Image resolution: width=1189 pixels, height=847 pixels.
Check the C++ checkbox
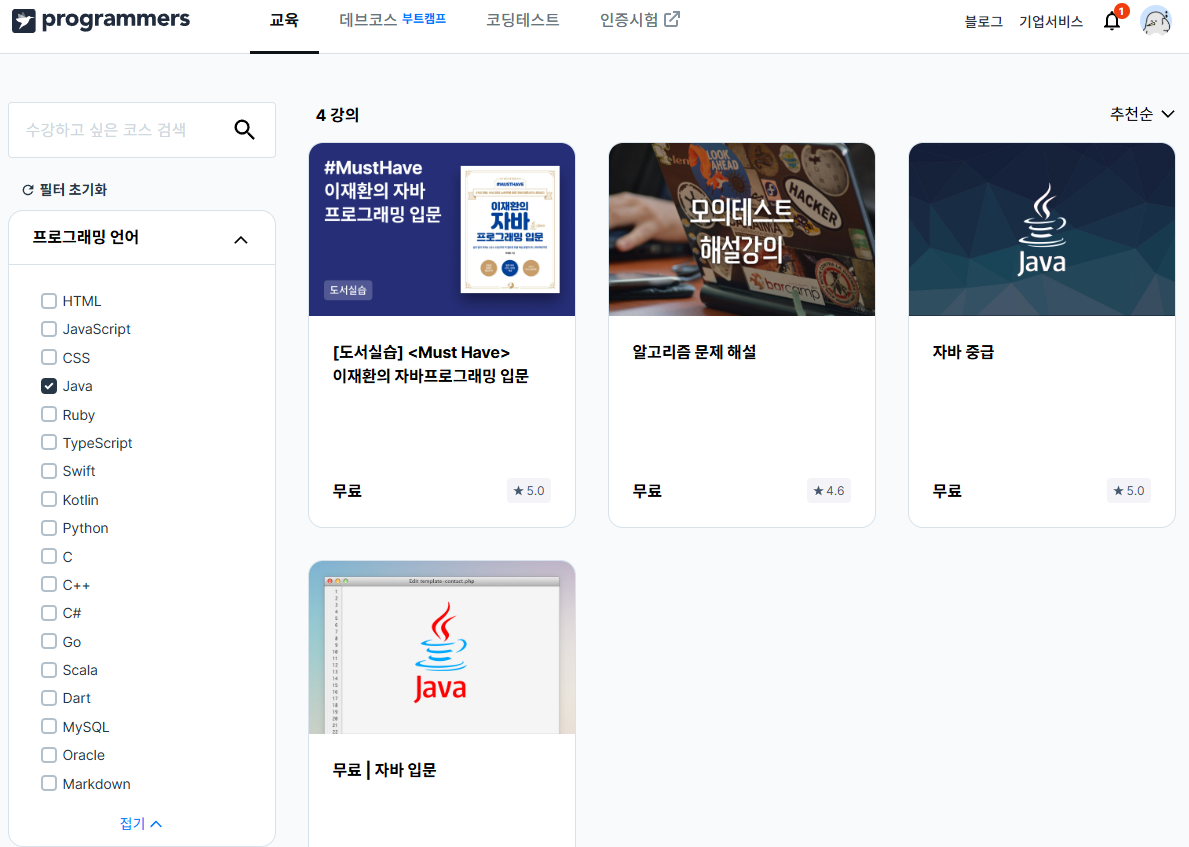[49, 585]
